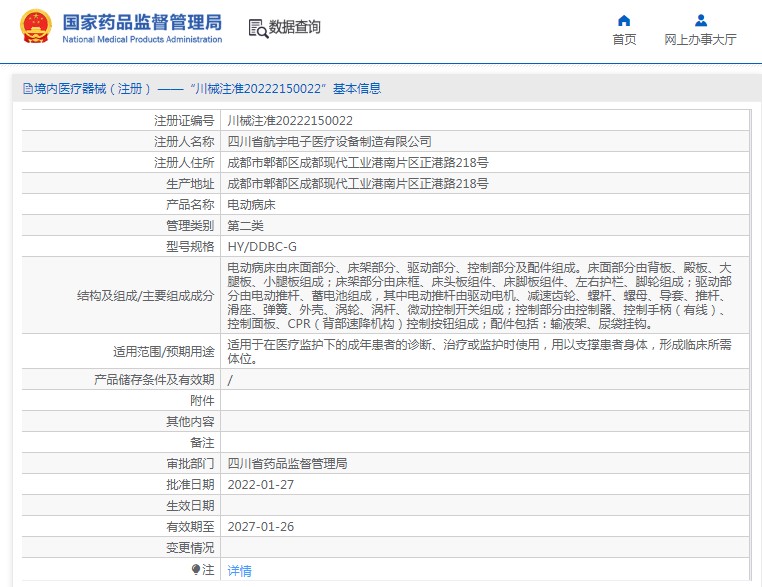Click registrant name 四川省航宇电子医疗设备制造有限公司
The image size is (762, 587).
(x=330, y=141)
